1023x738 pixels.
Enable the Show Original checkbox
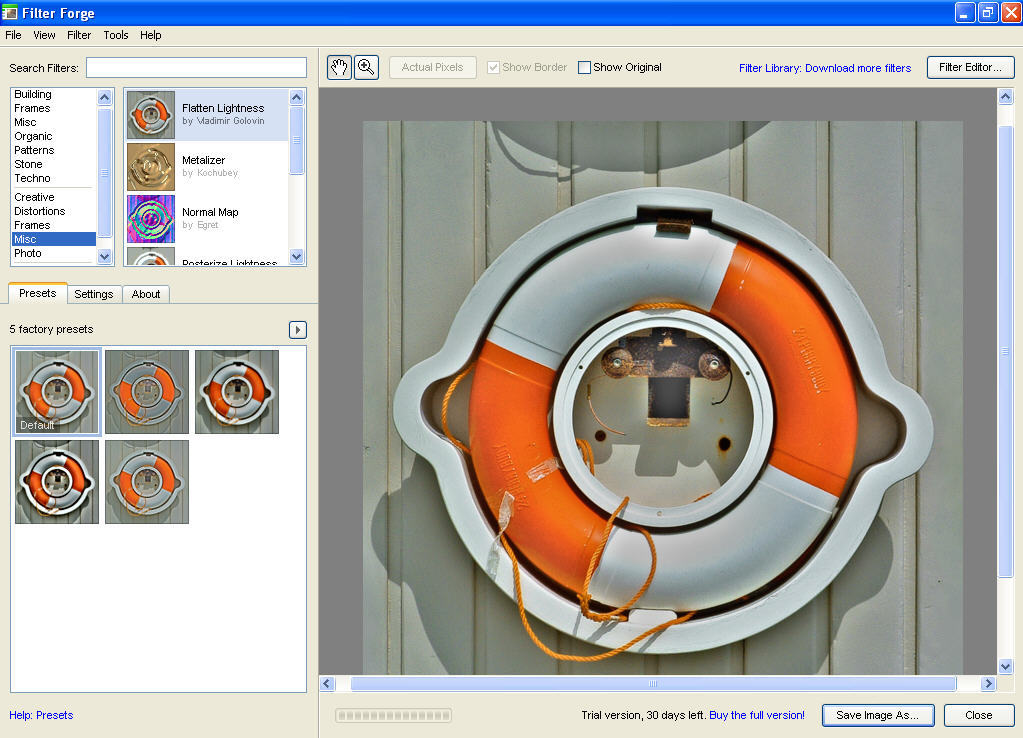pos(585,67)
